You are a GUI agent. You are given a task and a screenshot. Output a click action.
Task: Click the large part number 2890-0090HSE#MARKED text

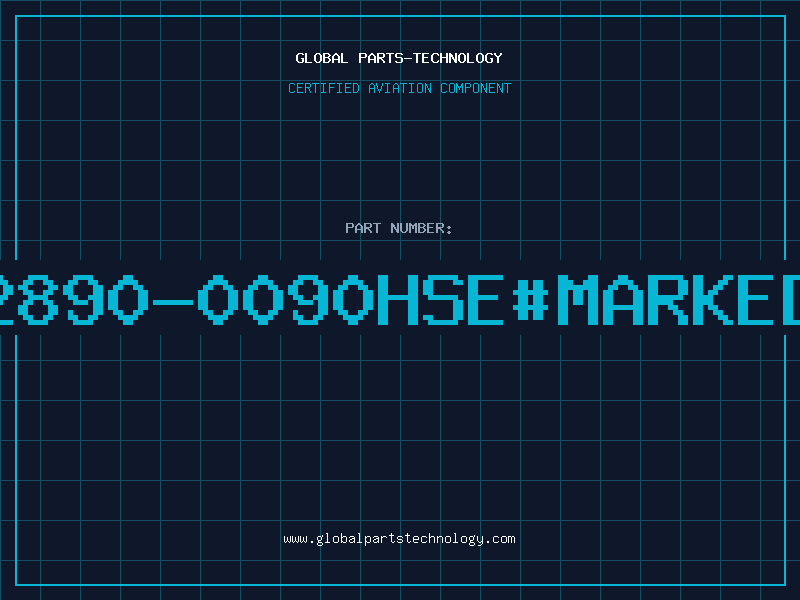400,299
